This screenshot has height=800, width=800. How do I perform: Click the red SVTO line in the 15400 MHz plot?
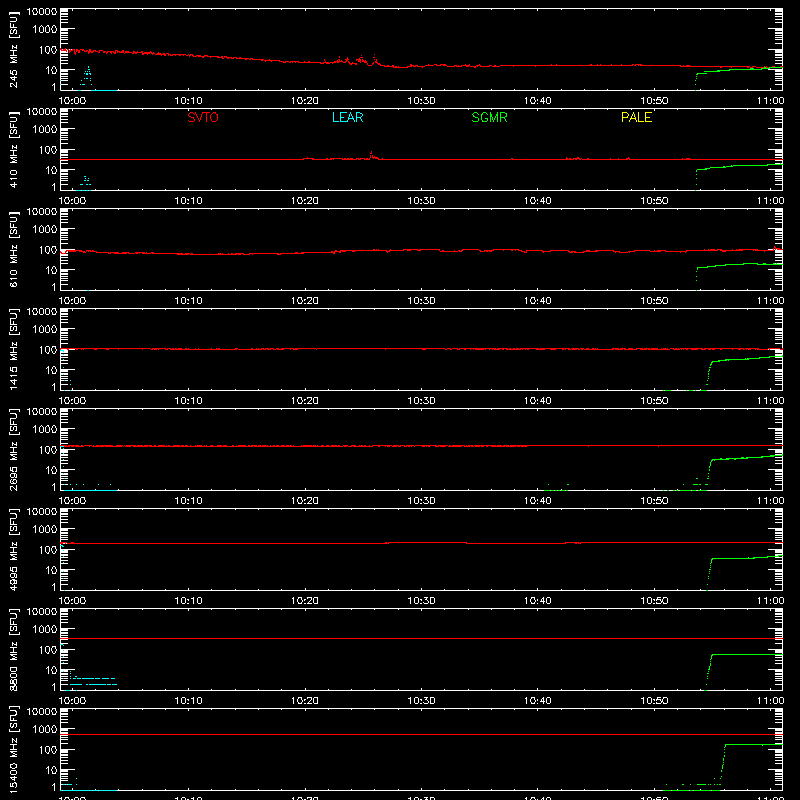pyautogui.click(x=421, y=735)
